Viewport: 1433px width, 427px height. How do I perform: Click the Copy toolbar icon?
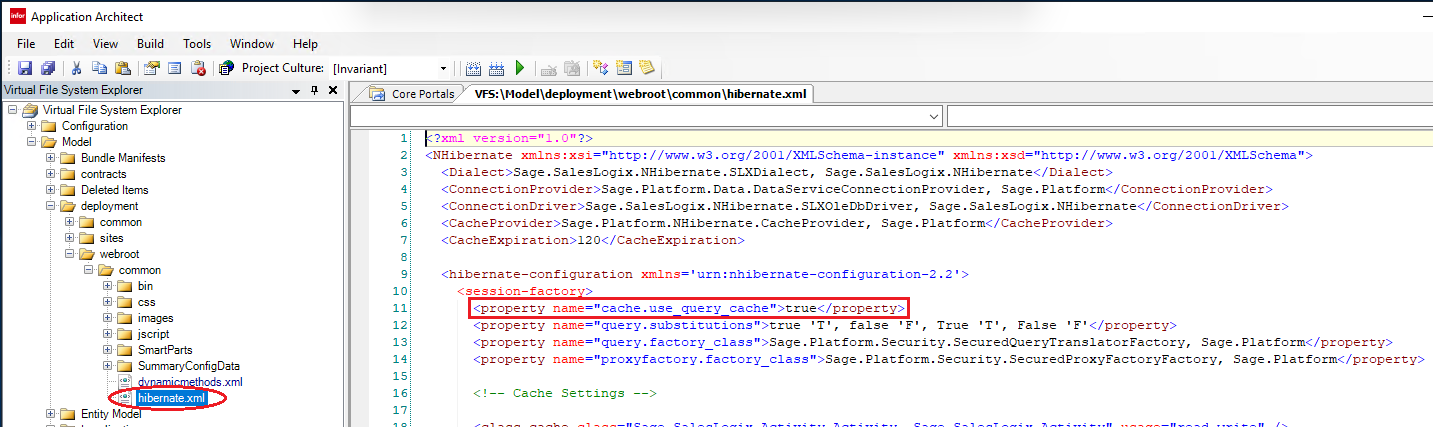[x=99, y=68]
